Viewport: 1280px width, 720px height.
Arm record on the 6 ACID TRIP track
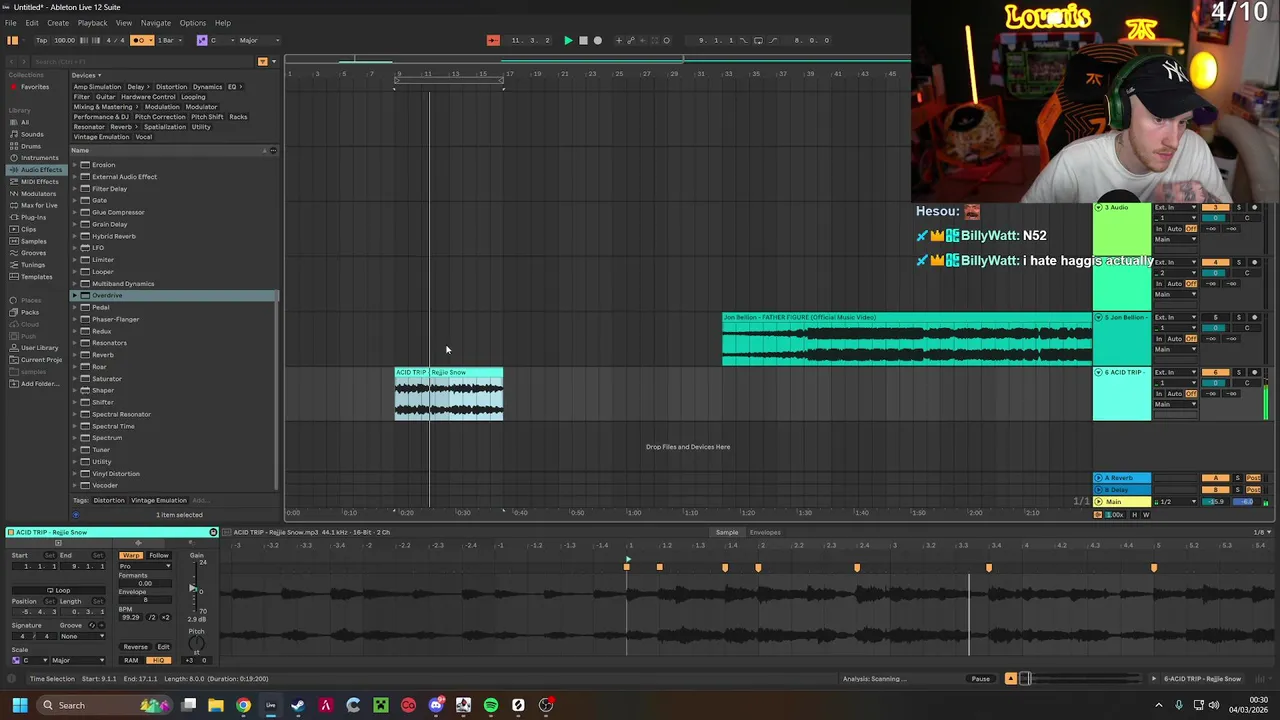1254,372
